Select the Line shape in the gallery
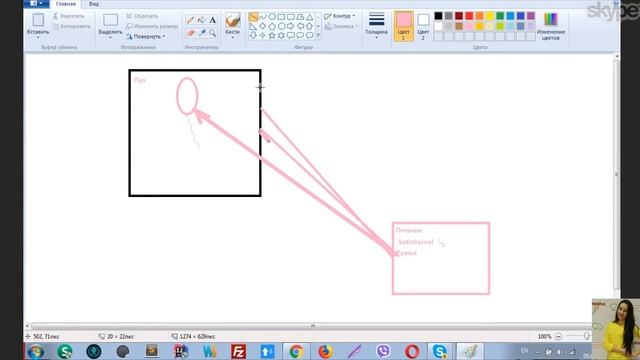 [253, 17]
